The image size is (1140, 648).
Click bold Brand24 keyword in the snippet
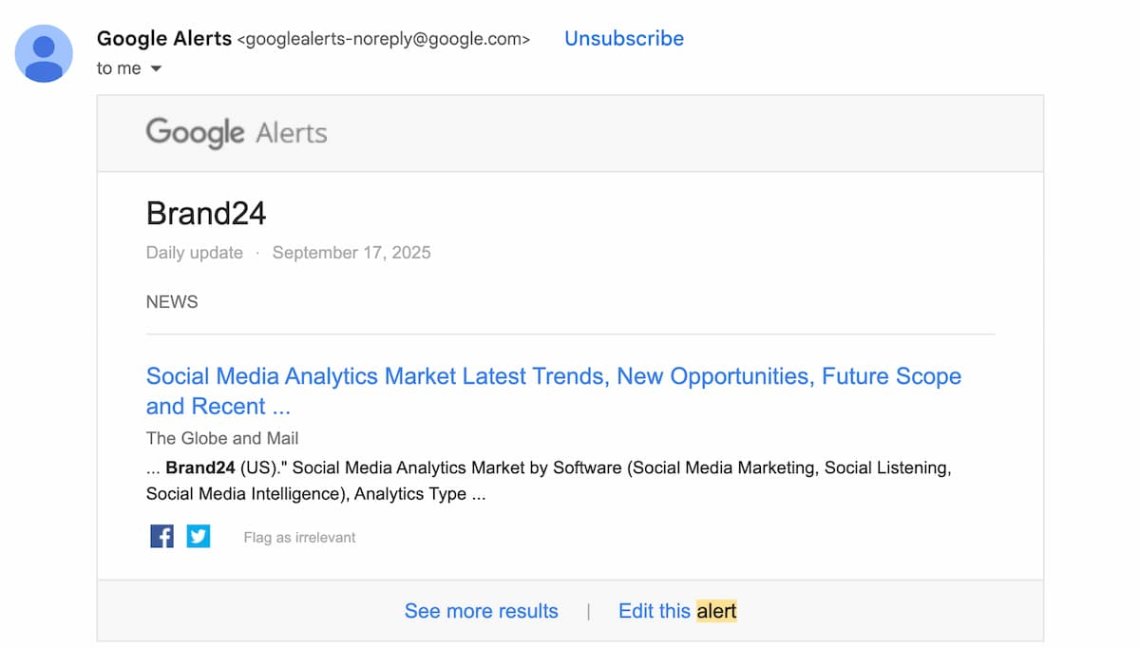click(x=200, y=468)
